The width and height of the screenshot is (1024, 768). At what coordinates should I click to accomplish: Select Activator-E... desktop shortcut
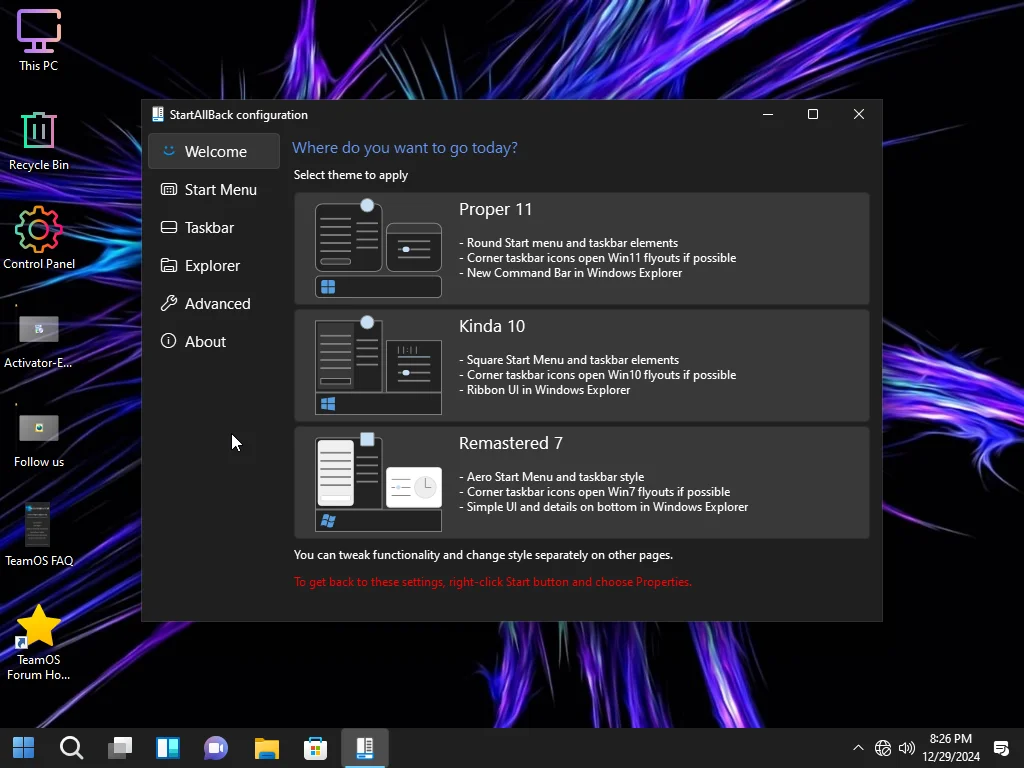pos(39,340)
